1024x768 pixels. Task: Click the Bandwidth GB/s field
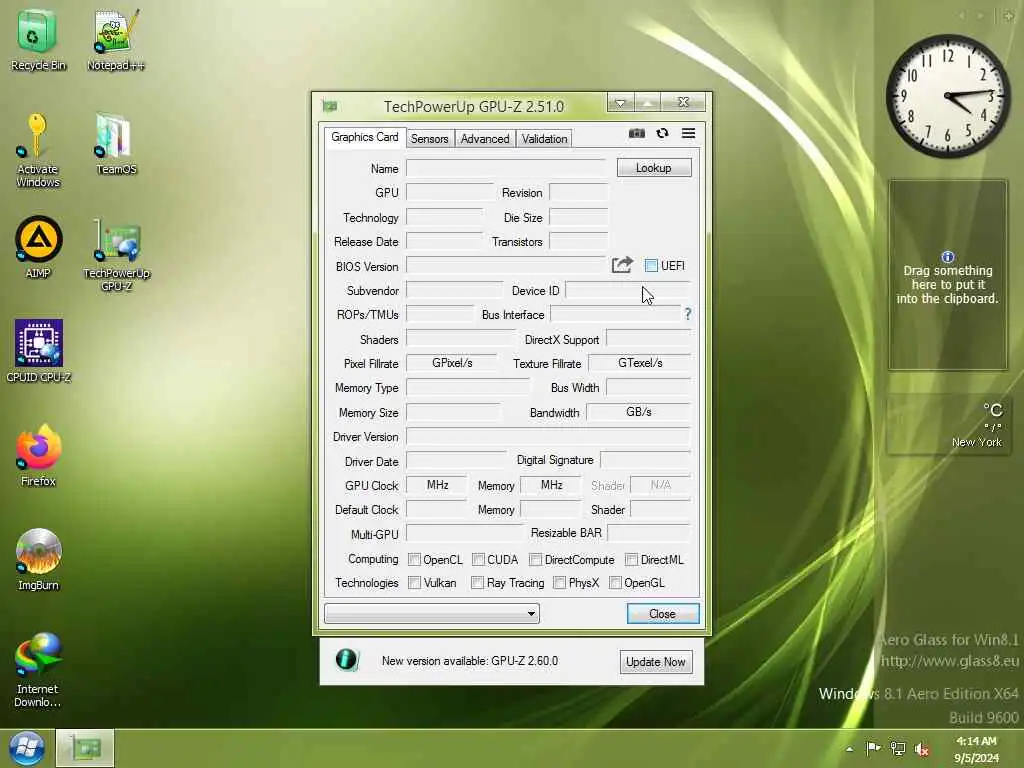[638, 412]
